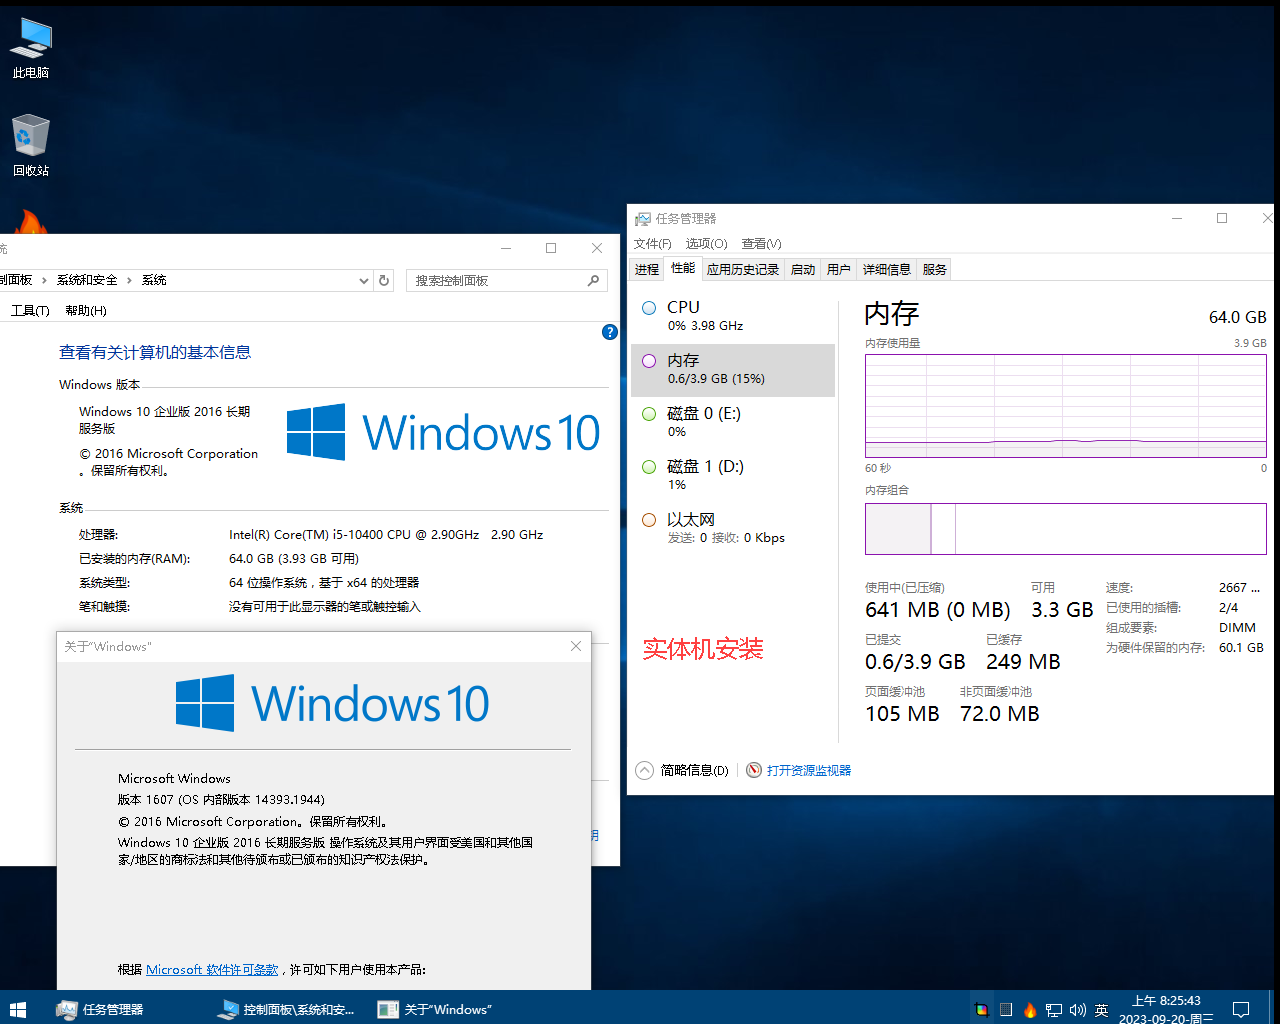Click the colorful screenshot tray icon

click(x=982, y=1010)
